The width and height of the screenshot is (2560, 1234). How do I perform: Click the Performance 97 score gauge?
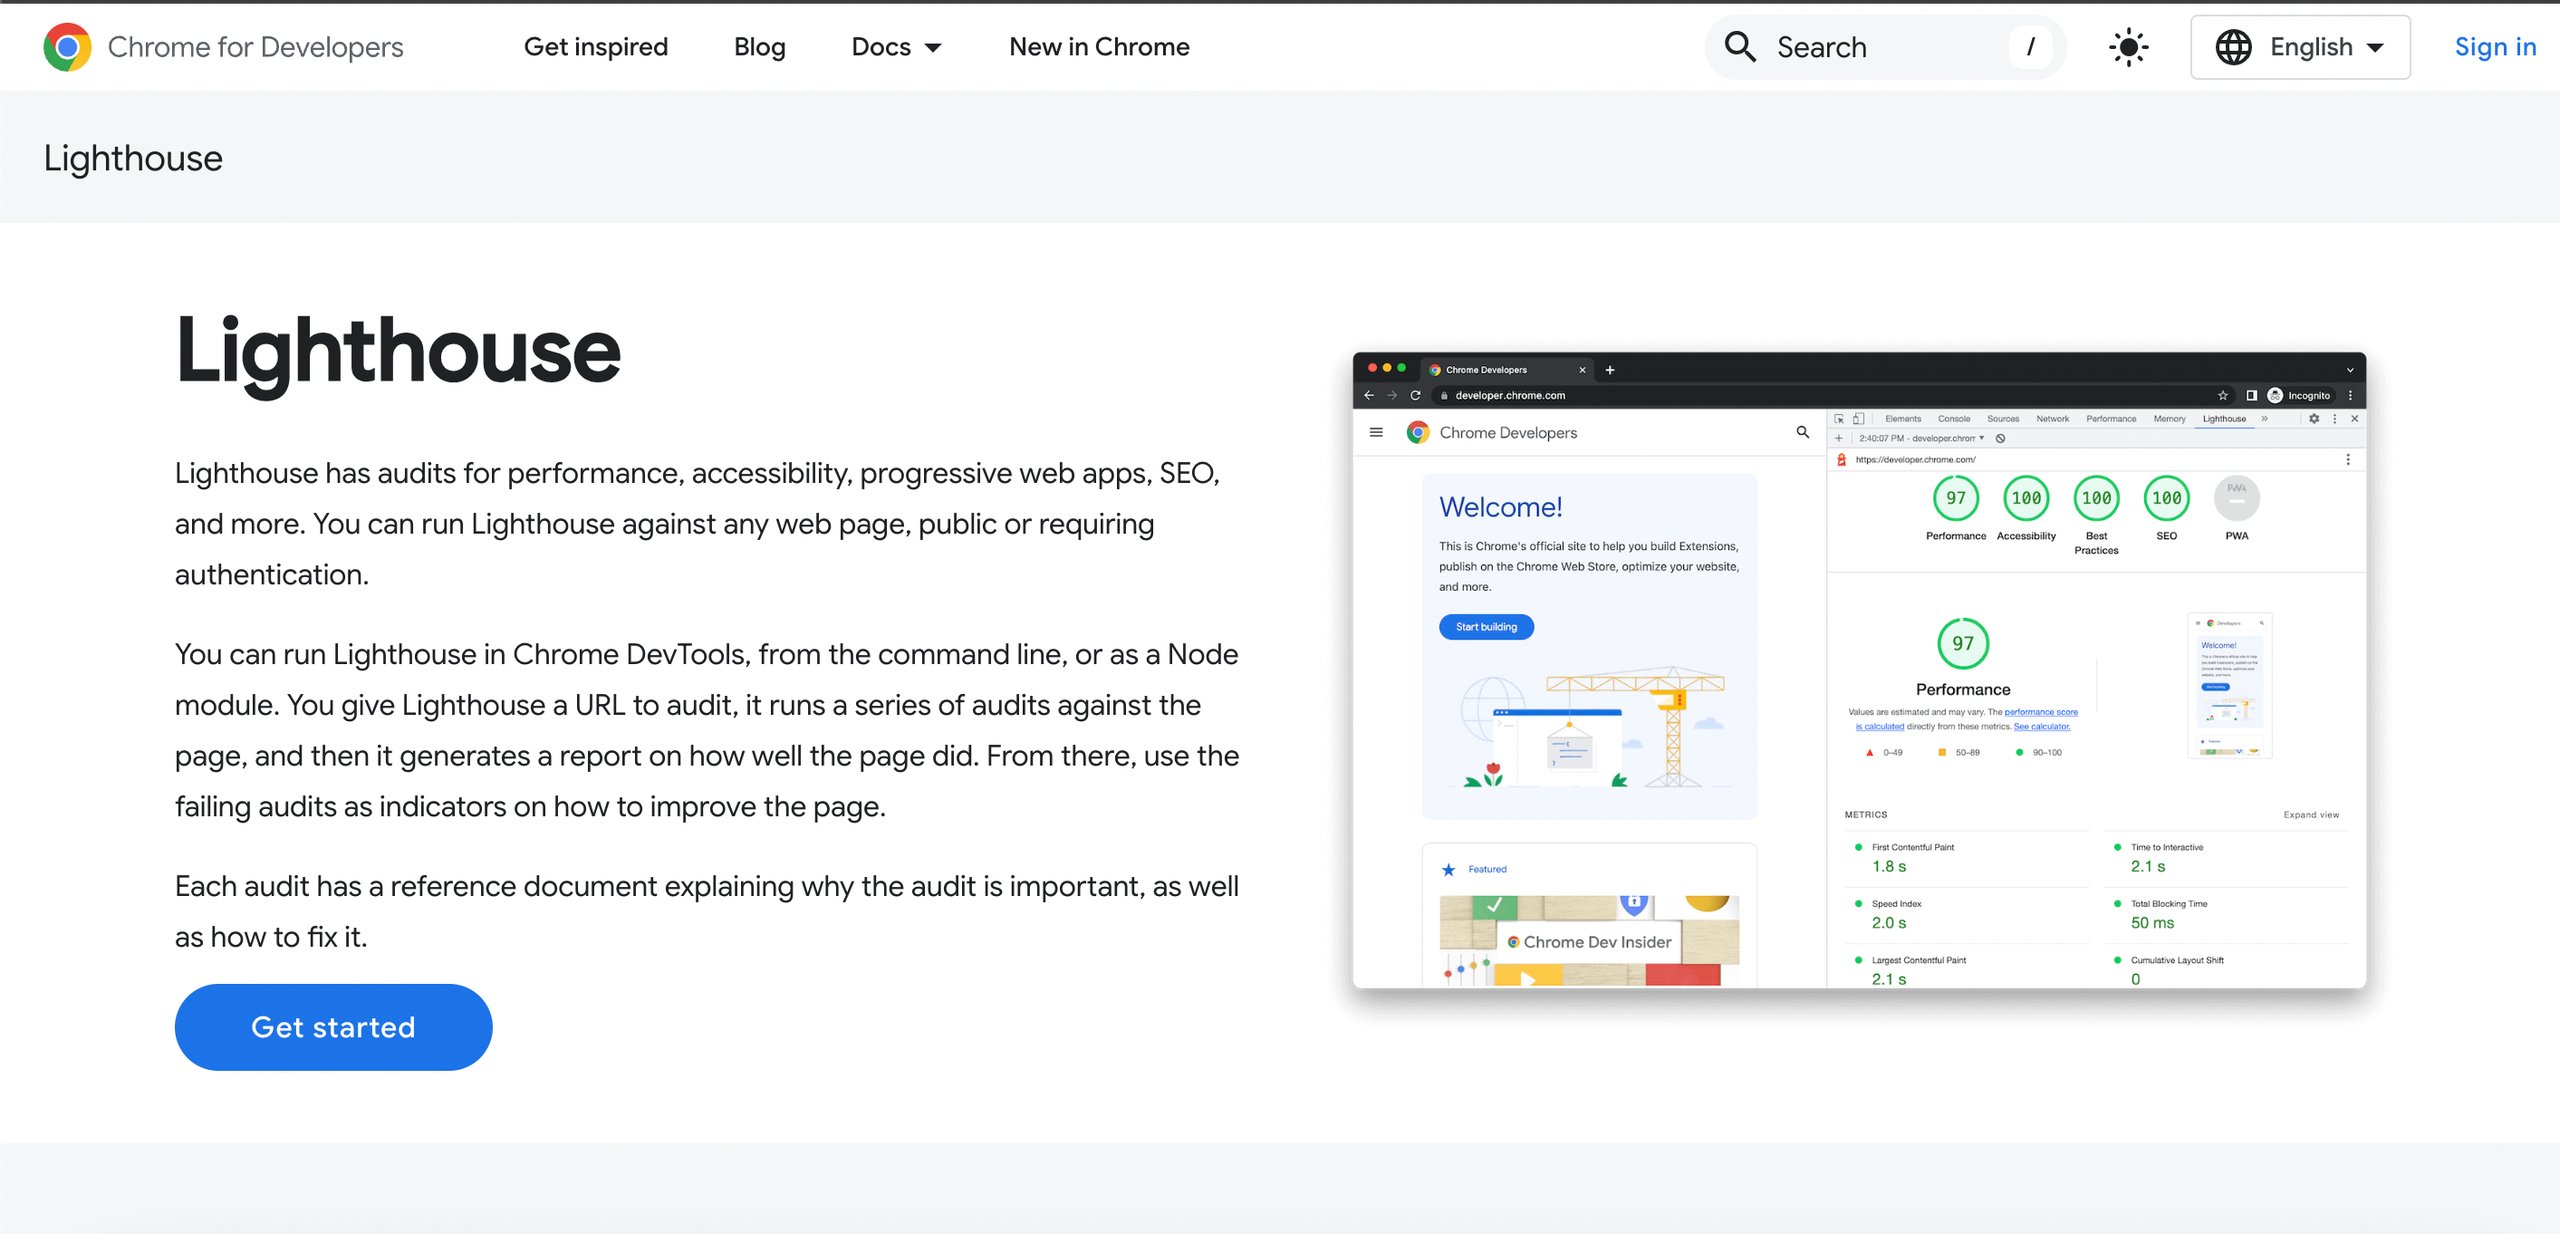[1955, 498]
